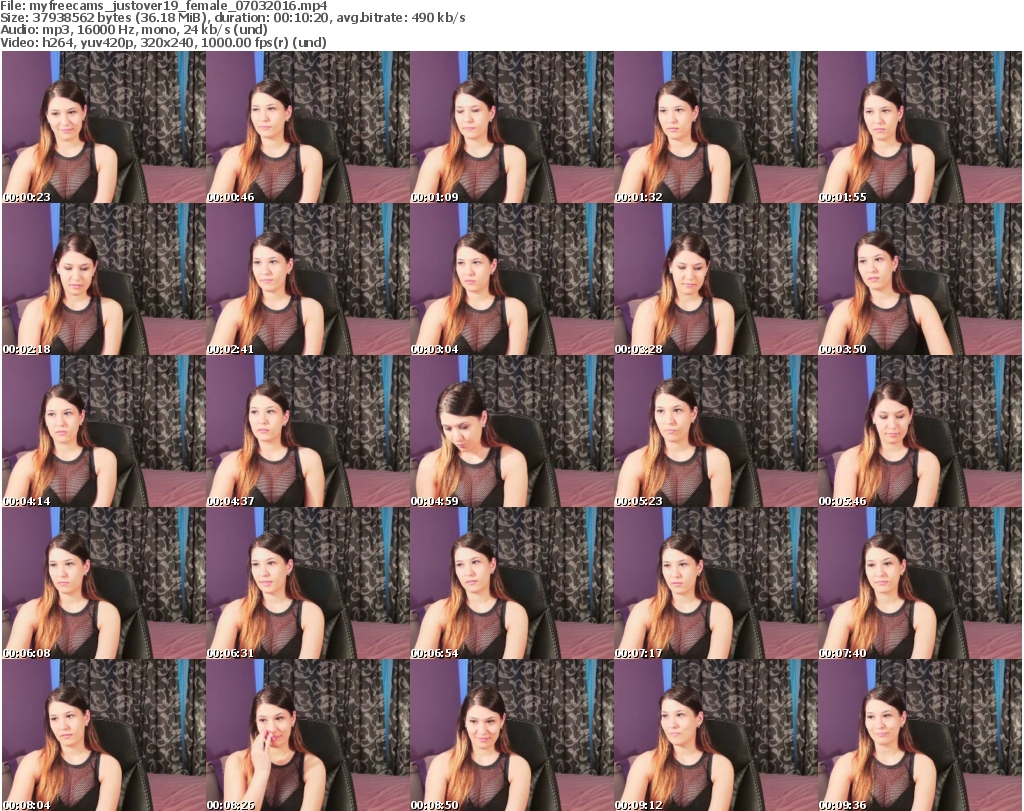Select the frame at 00:04:37
Viewport: 1024px width, 811px height.
click(x=308, y=432)
